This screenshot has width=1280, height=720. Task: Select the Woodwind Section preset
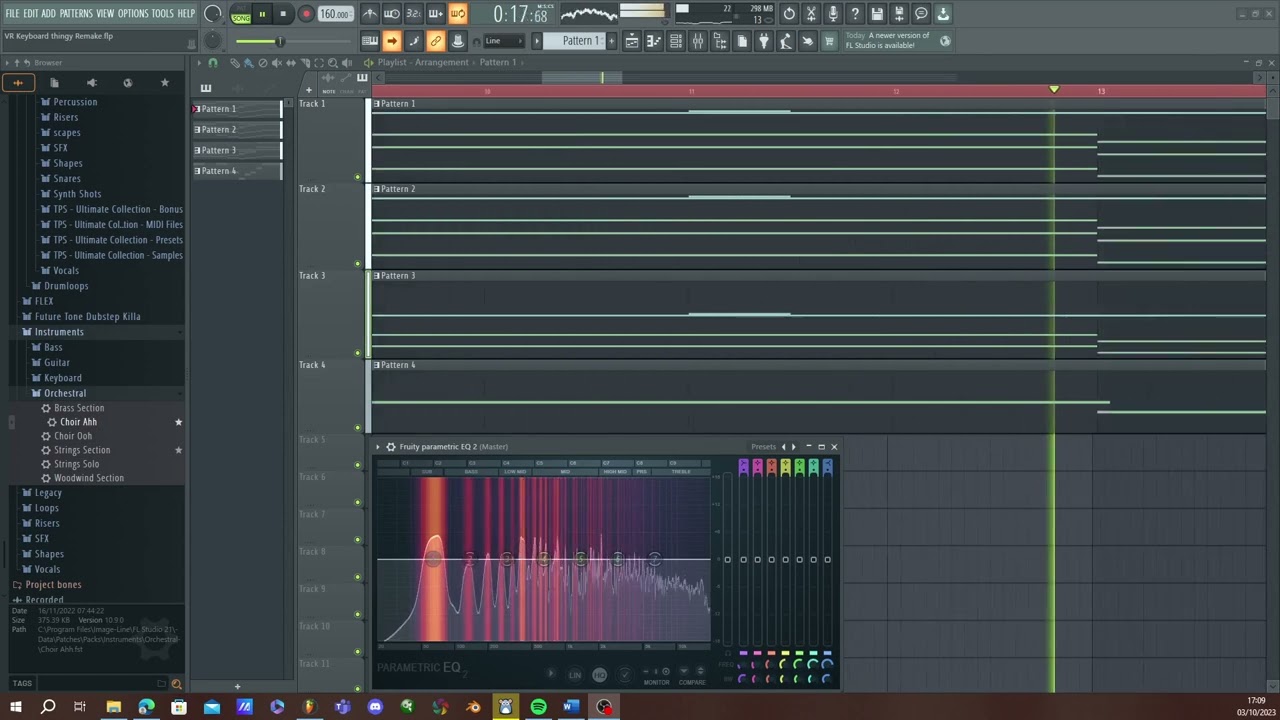tap(89, 478)
